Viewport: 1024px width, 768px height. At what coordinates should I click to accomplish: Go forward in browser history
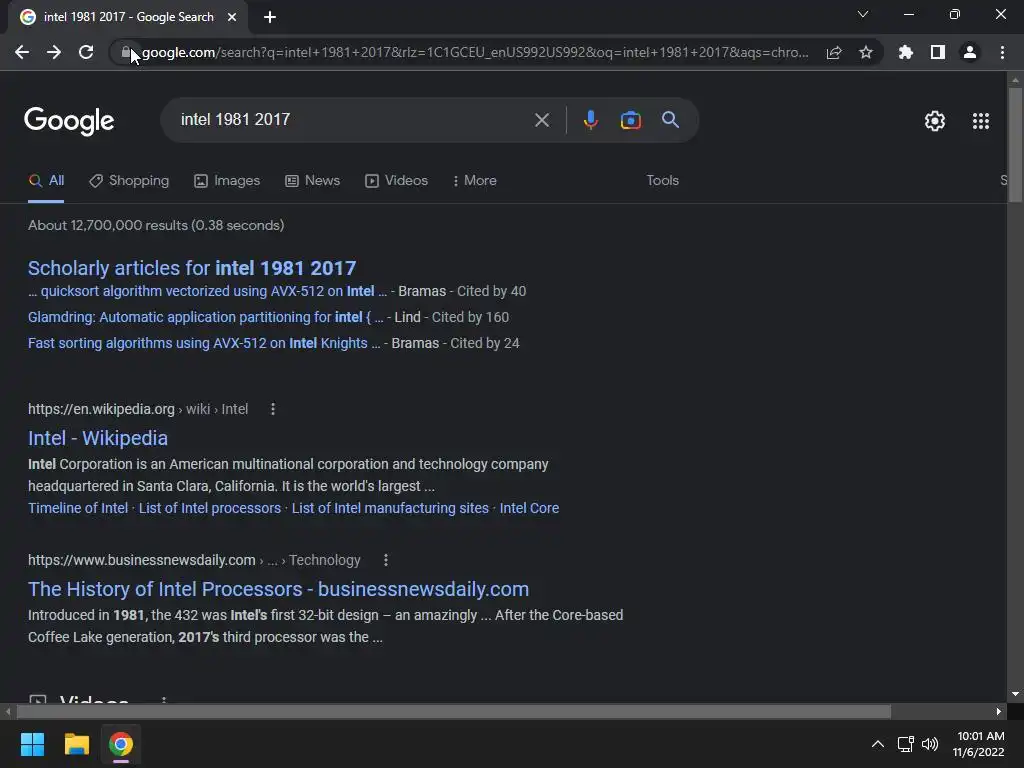(54, 52)
